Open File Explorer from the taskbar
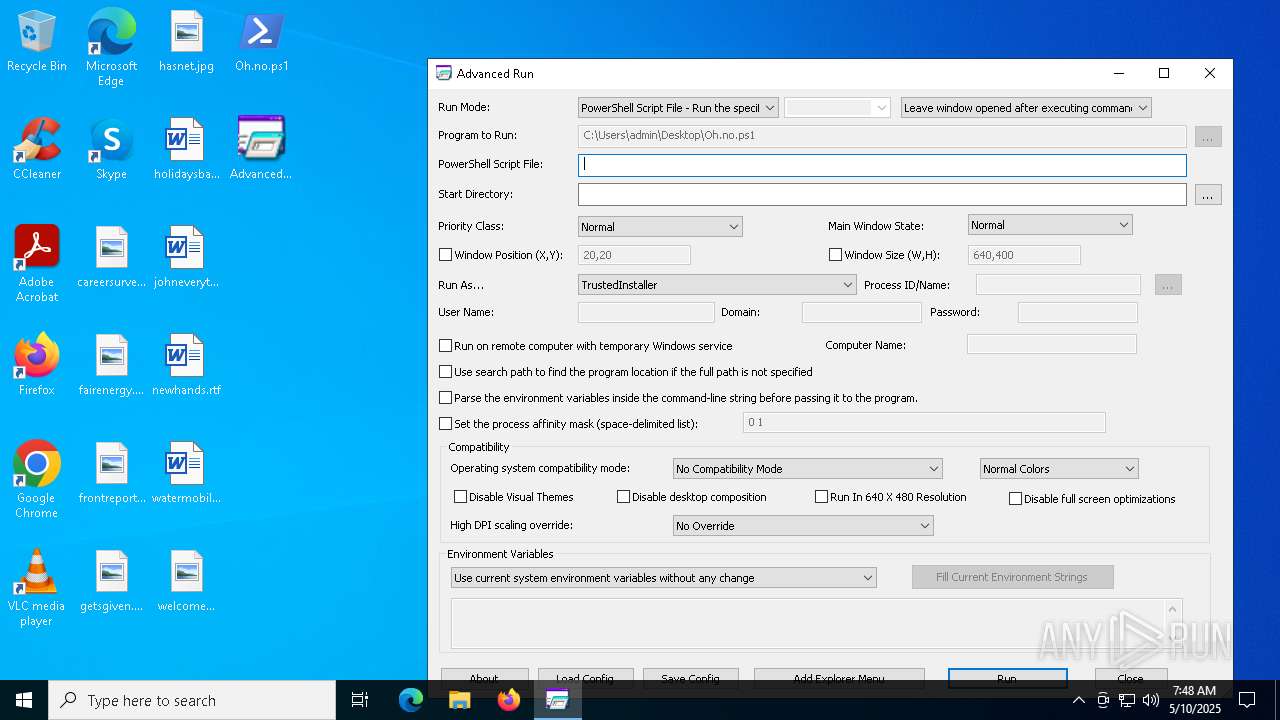This screenshot has height=720, width=1280. [459, 700]
